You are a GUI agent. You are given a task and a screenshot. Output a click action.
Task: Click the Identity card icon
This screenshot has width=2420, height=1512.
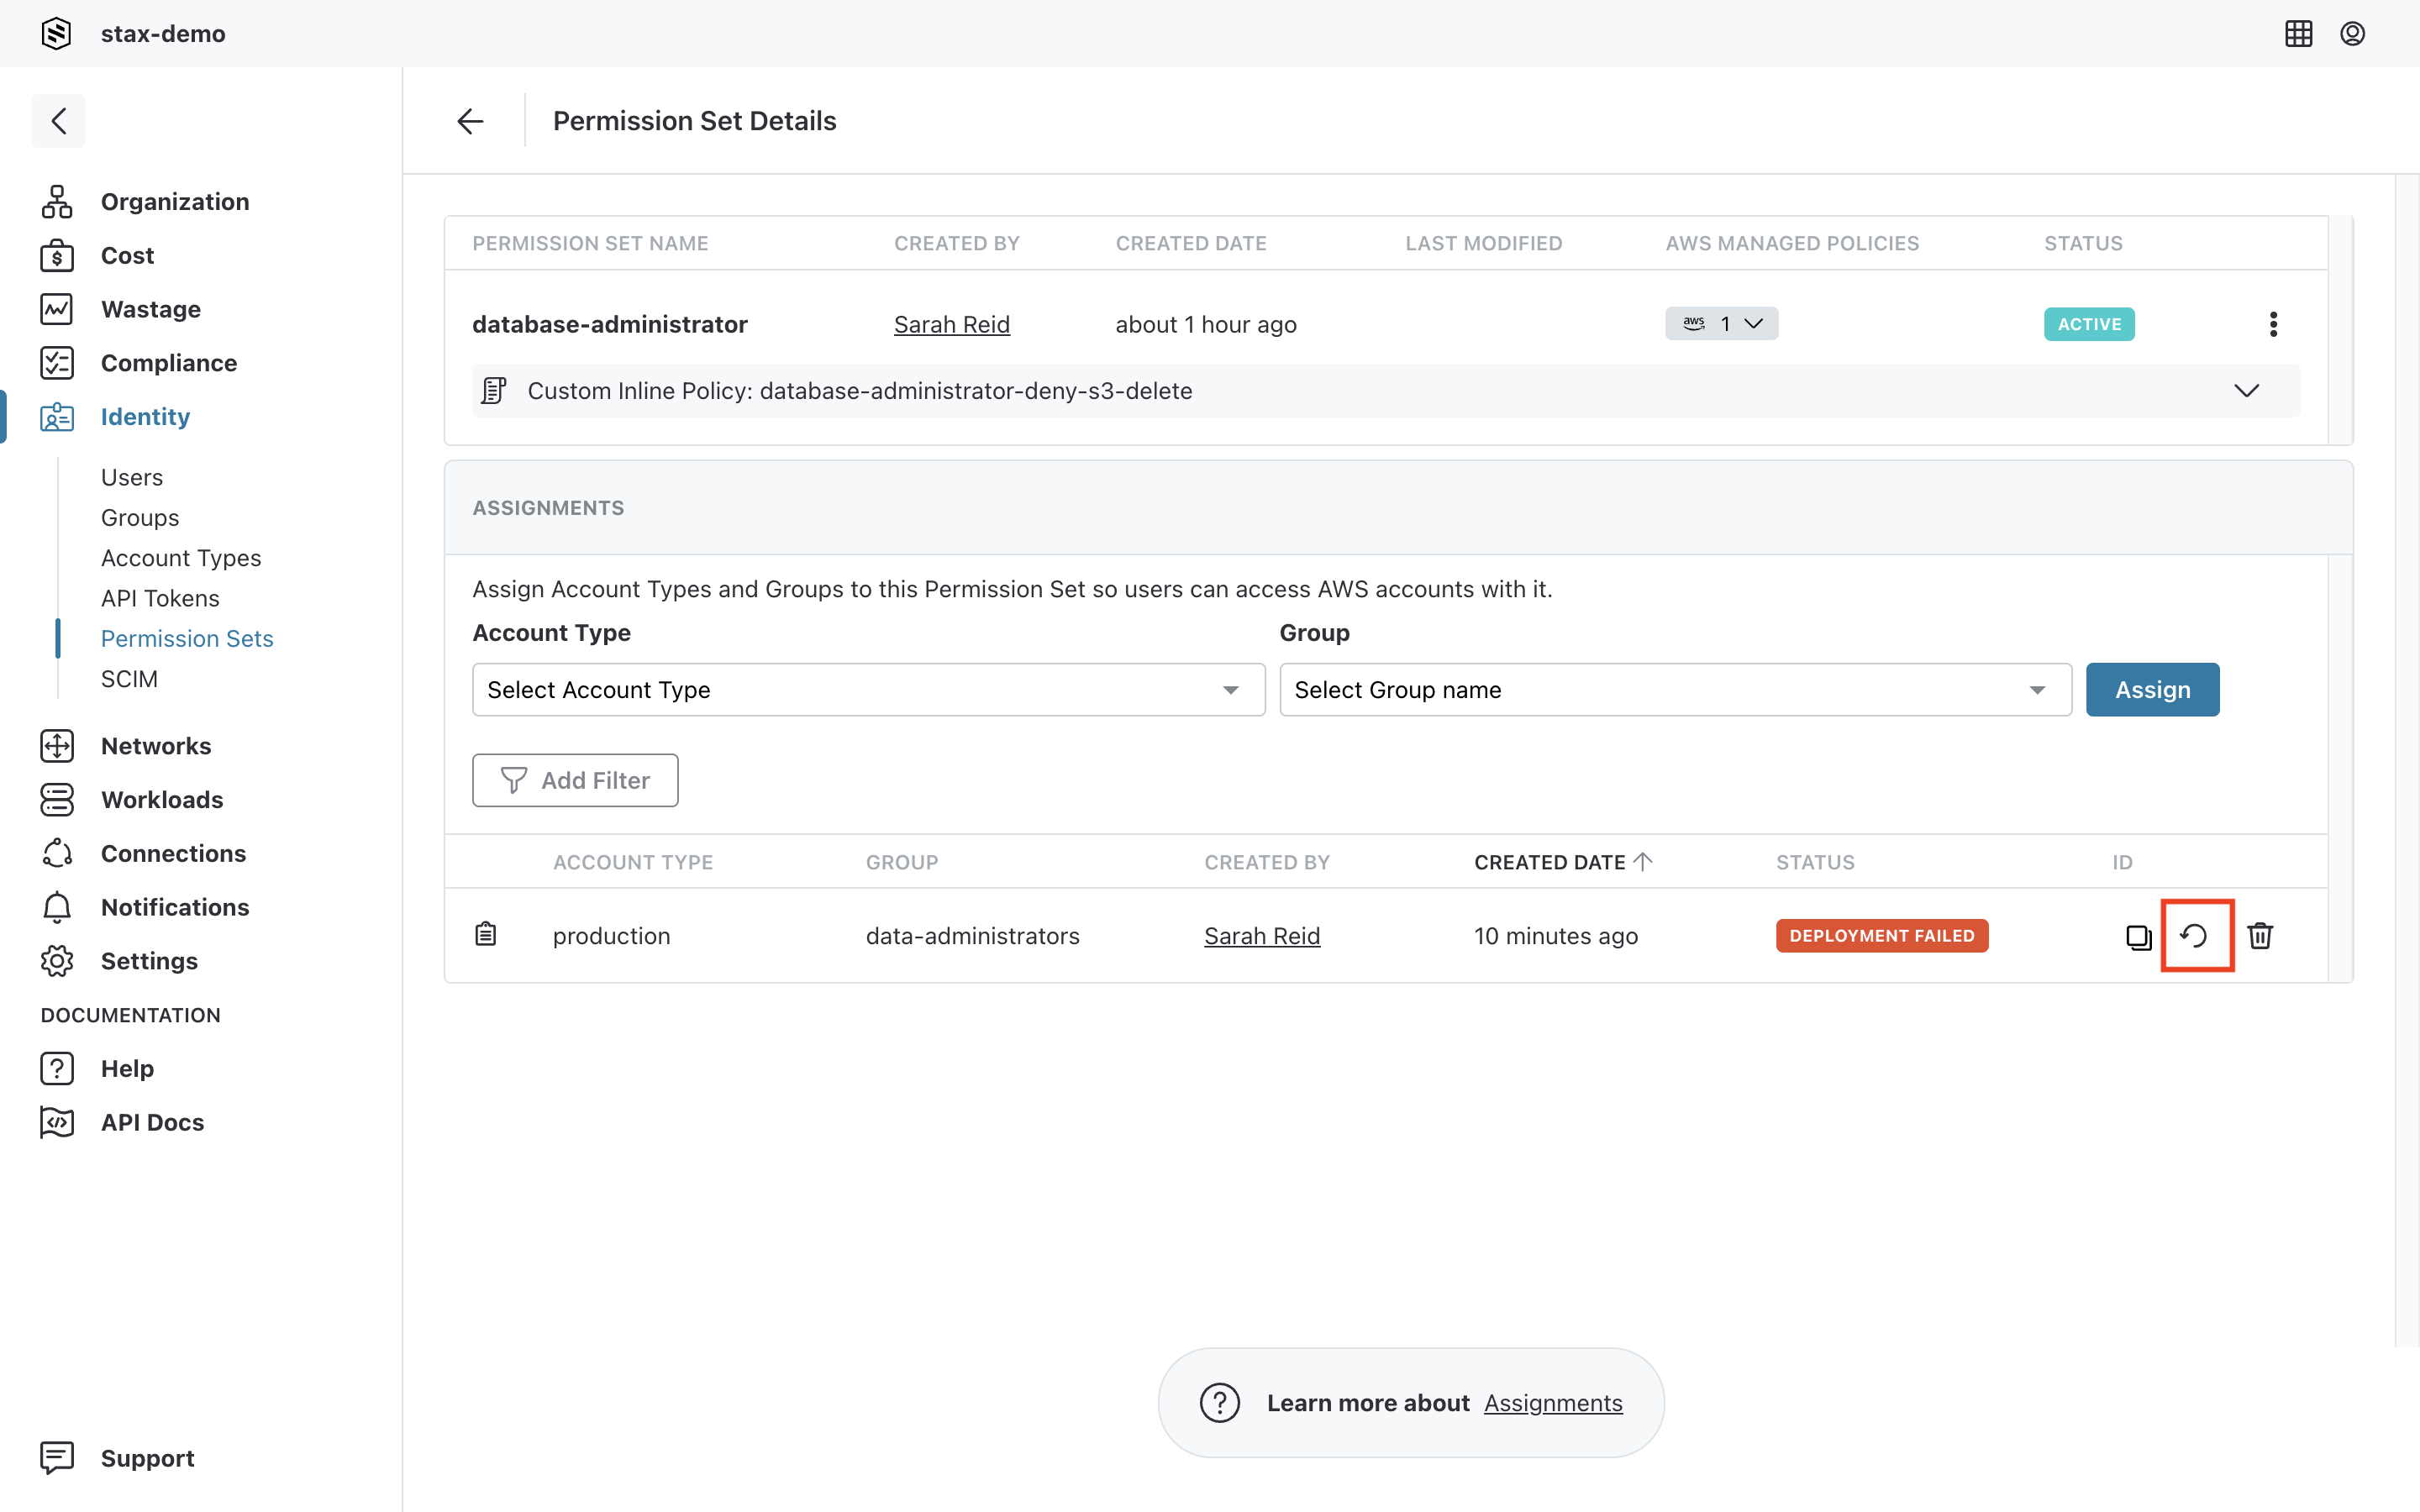click(57, 417)
